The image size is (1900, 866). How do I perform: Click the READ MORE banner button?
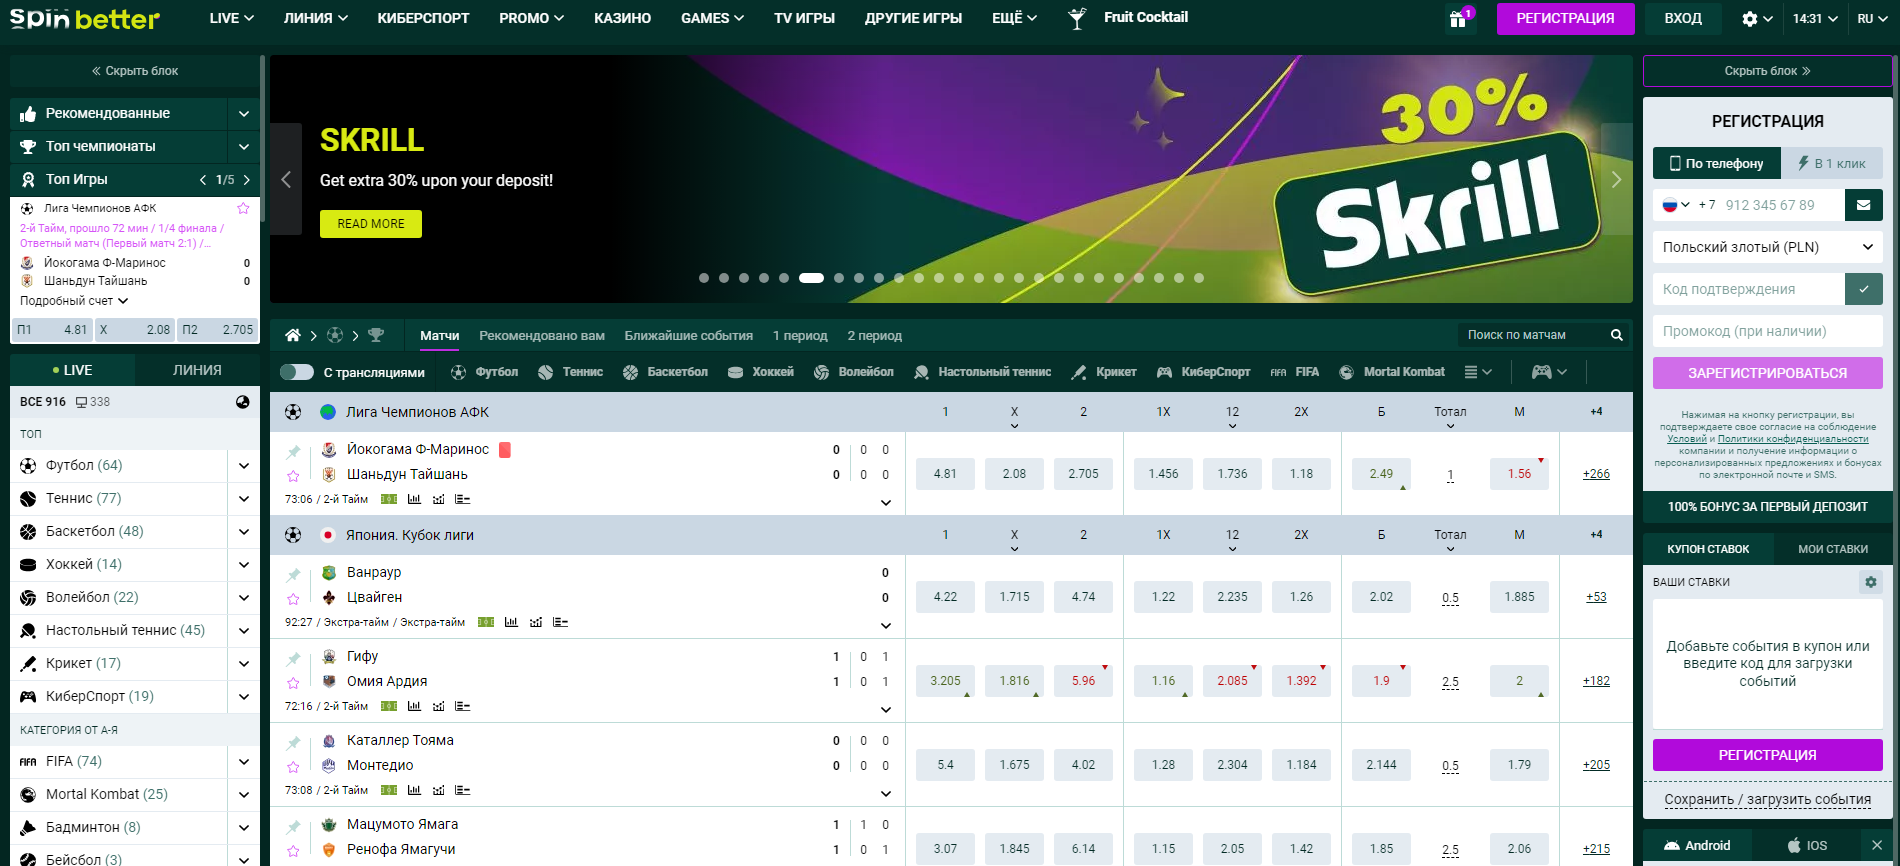tap(370, 224)
